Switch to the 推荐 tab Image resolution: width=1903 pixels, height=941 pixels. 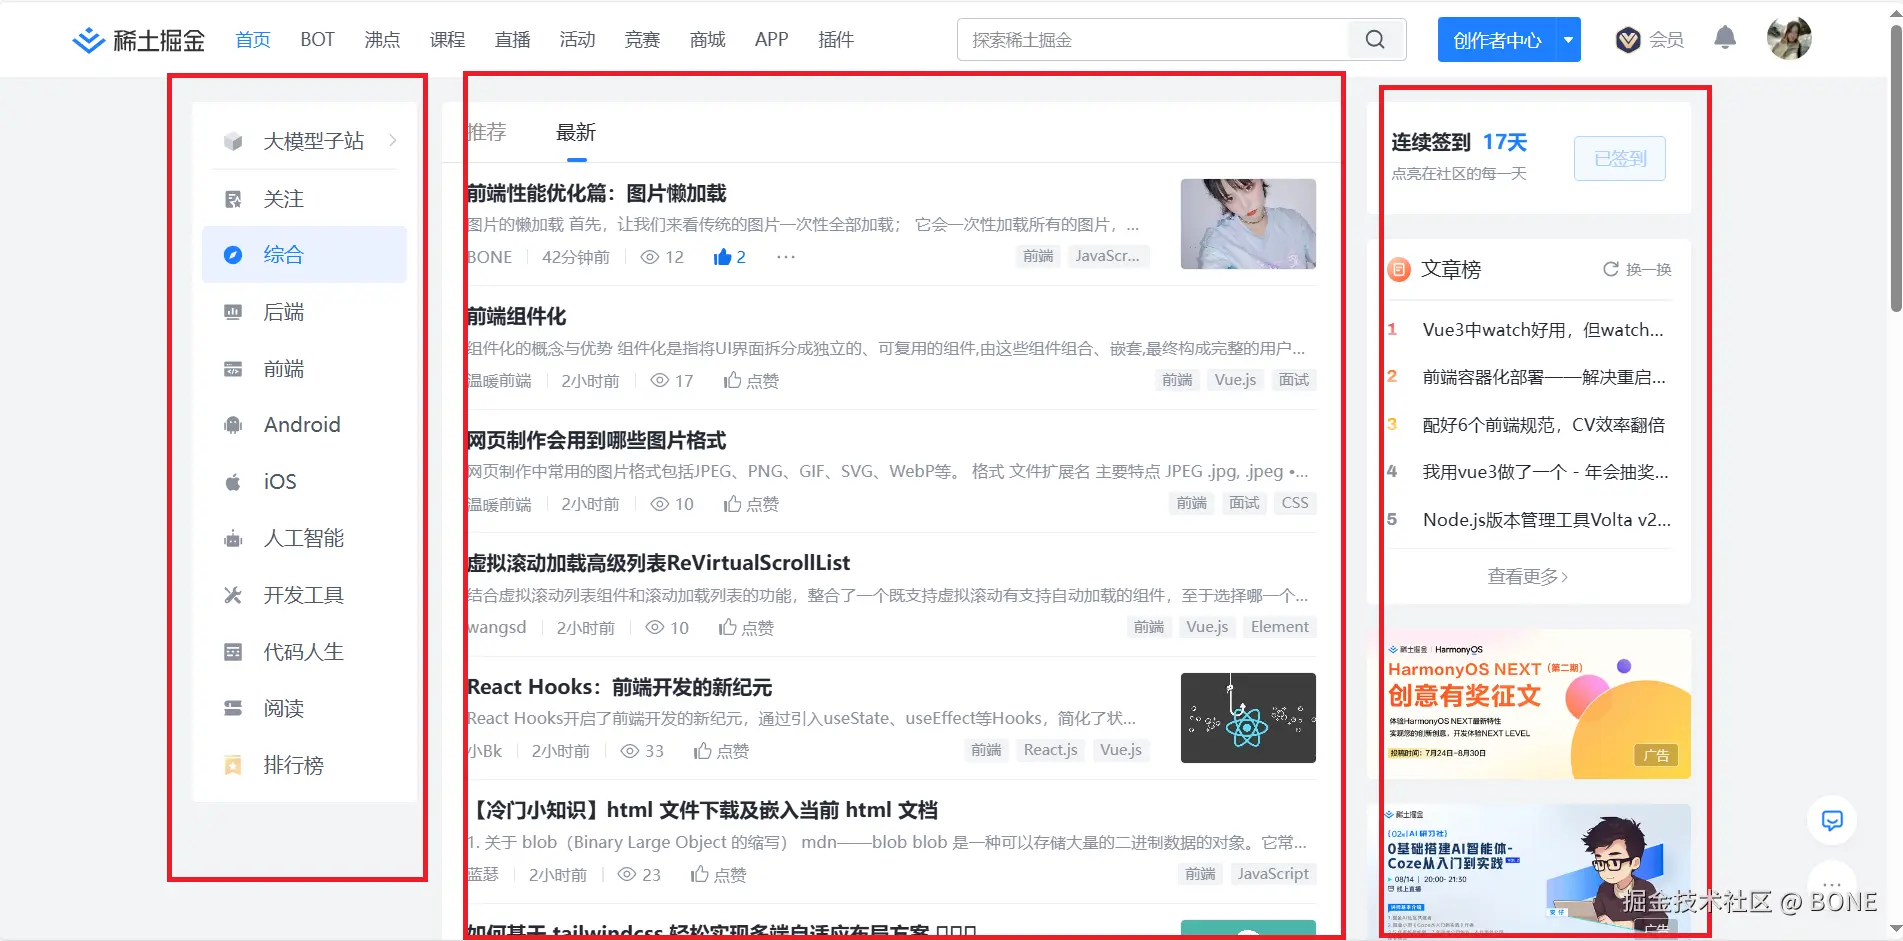(x=487, y=132)
